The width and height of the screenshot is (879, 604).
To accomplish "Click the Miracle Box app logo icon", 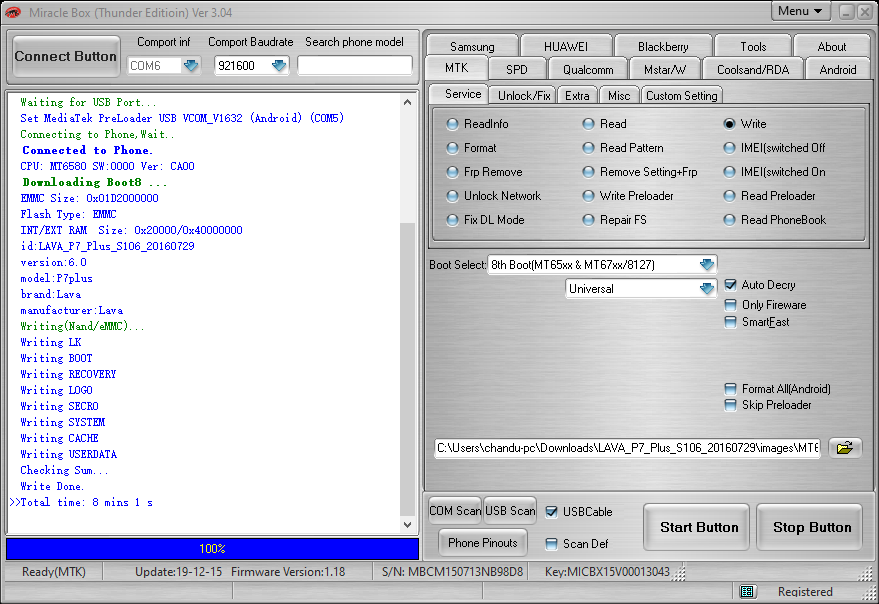I will click(x=12, y=12).
